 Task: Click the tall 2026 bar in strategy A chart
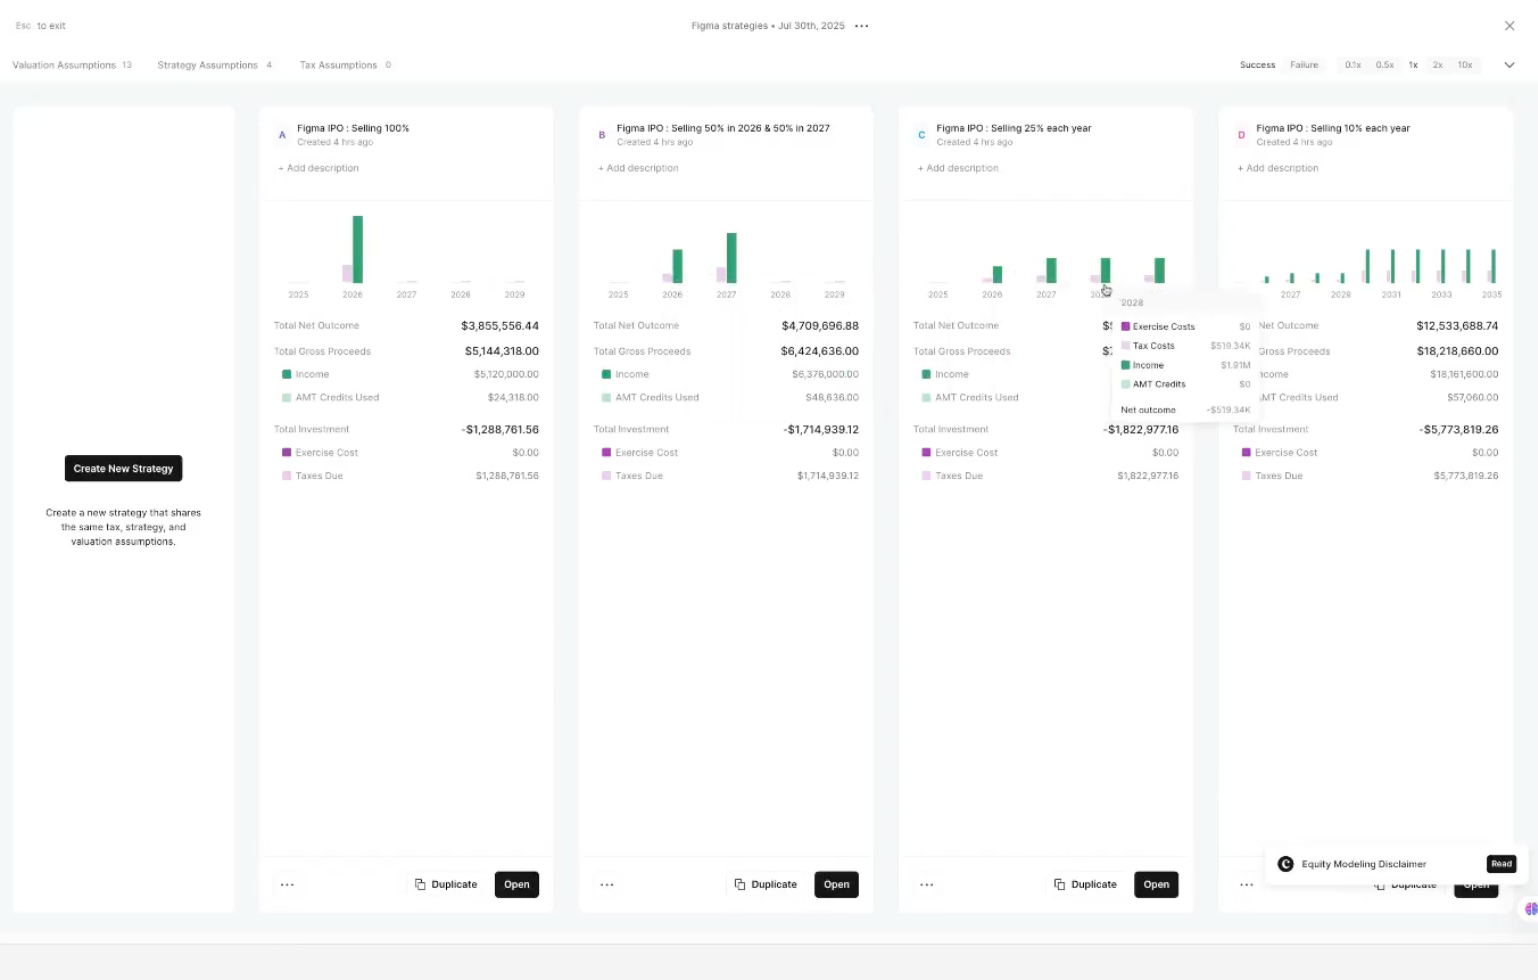point(357,249)
